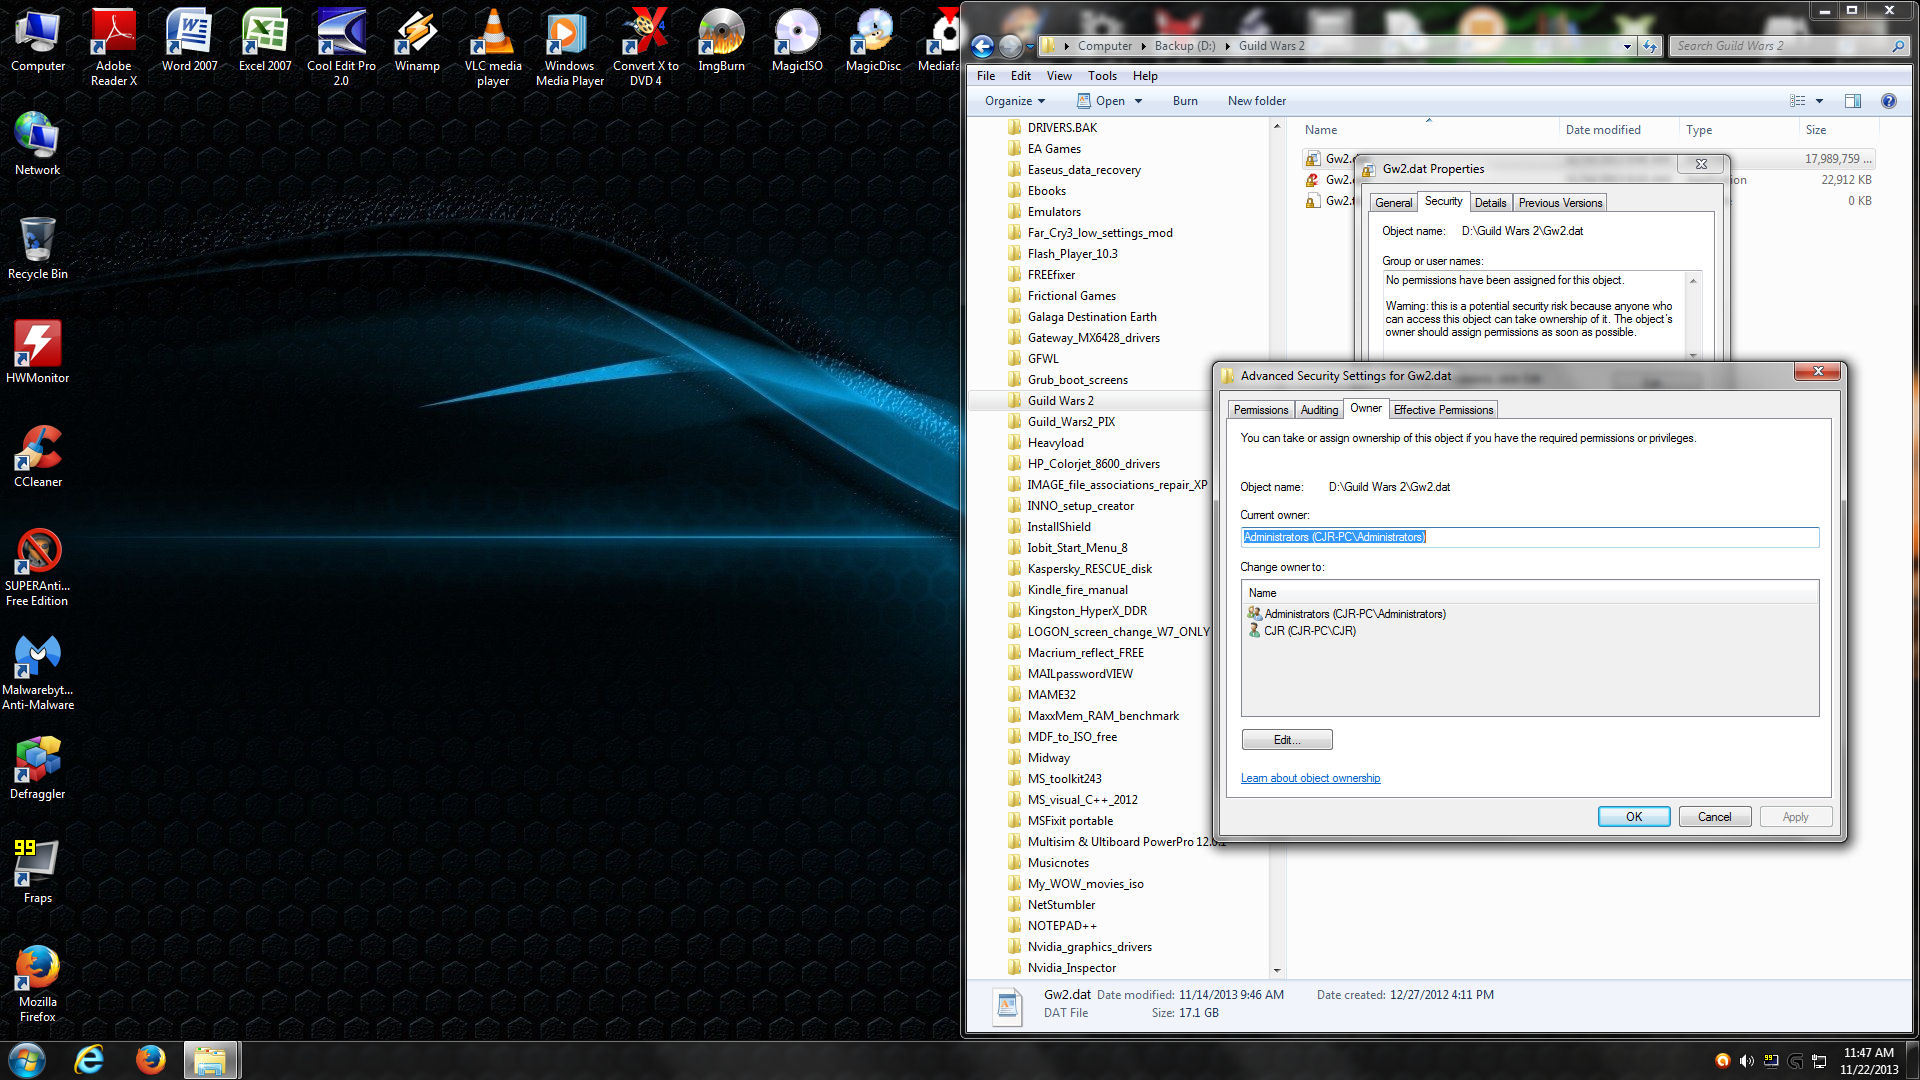Toggle the Explorer preview pane button
1920x1080 pixels.
(x=1852, y=101)
